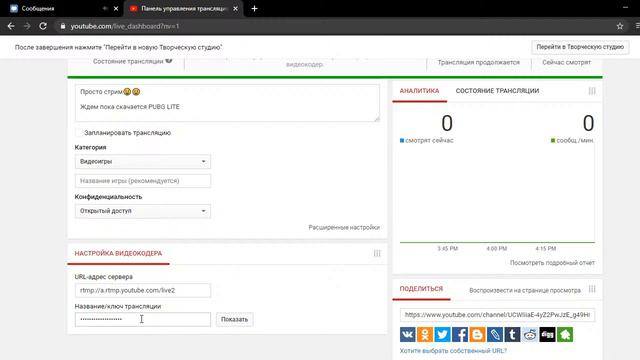Share stream via LiveJournal pencil icon

coord(495,334)
